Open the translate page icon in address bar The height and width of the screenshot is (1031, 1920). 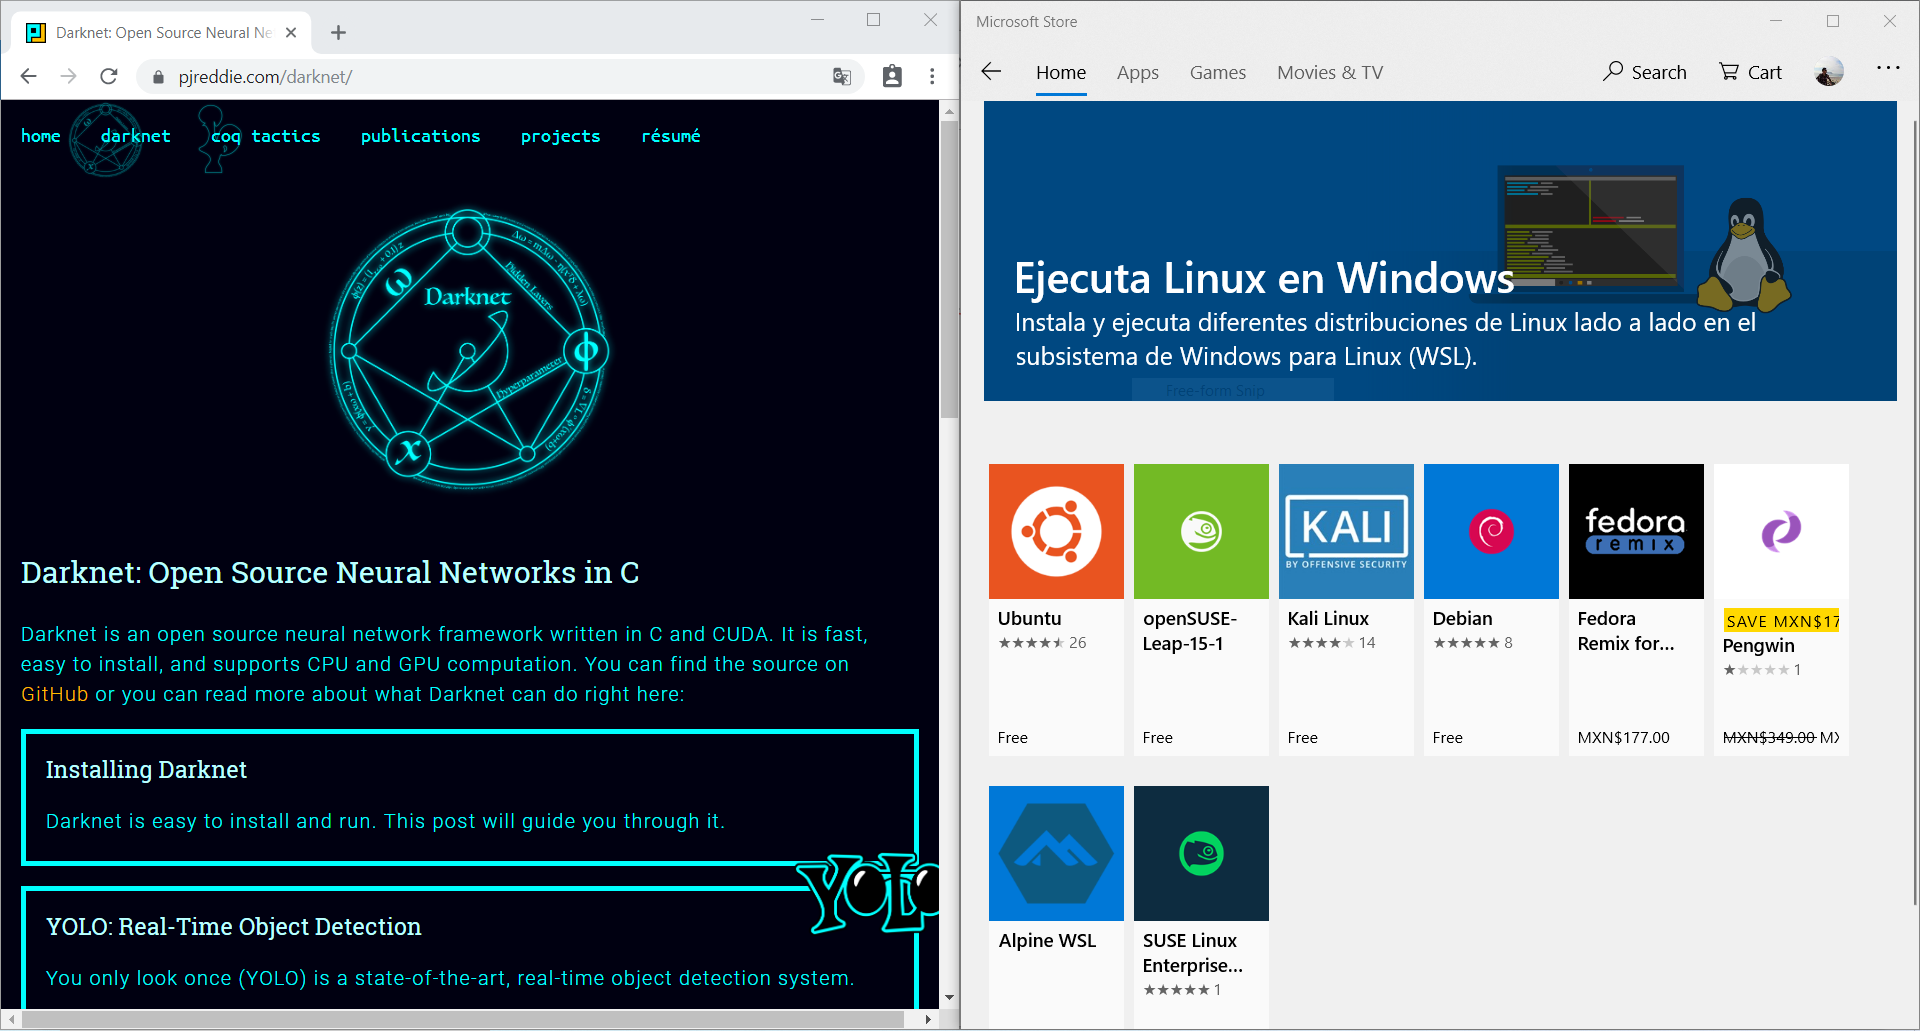[x=842, y=77]
